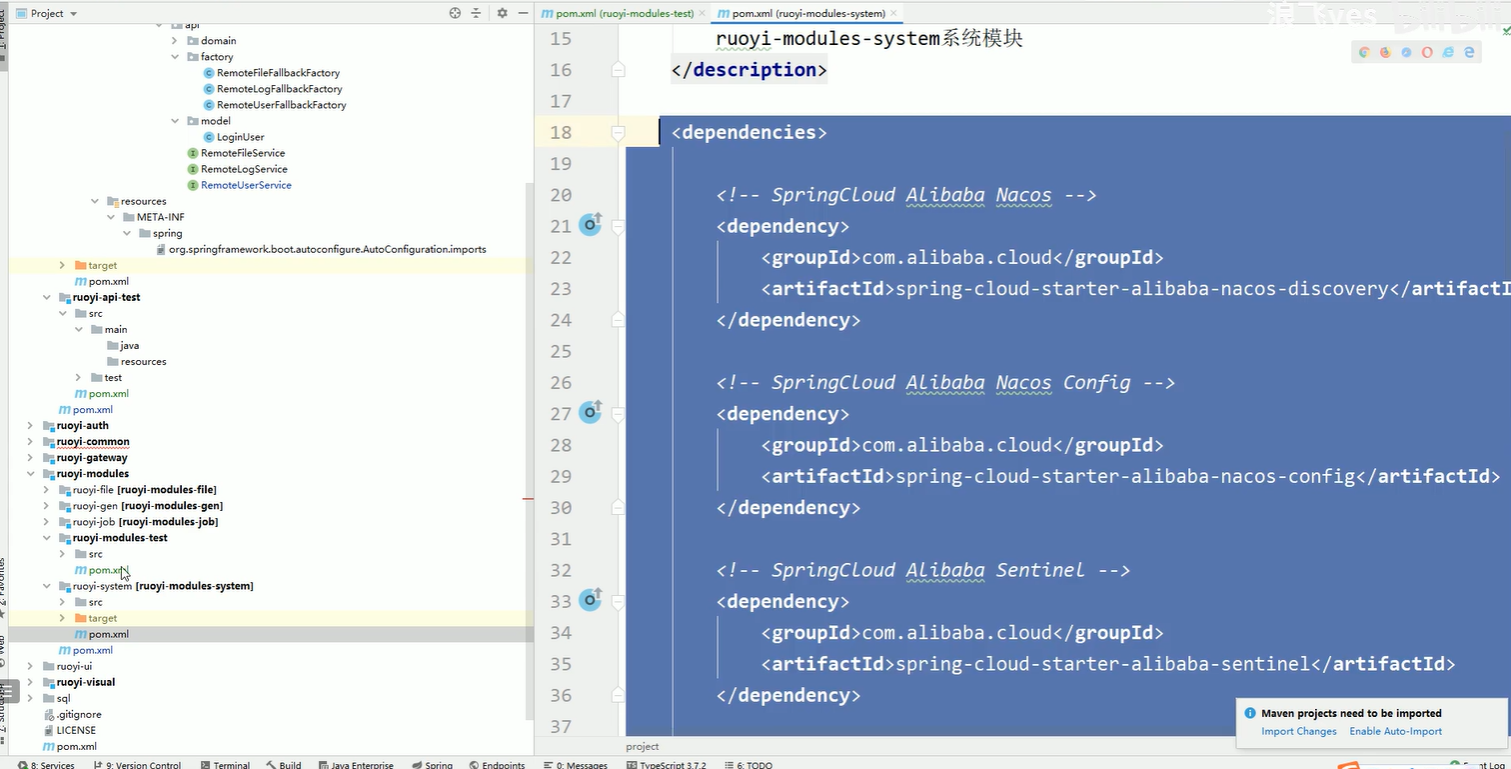Expand the ruoyi-auth module
This screenshot has height=769, width=1511.
(x=30, y=425)
